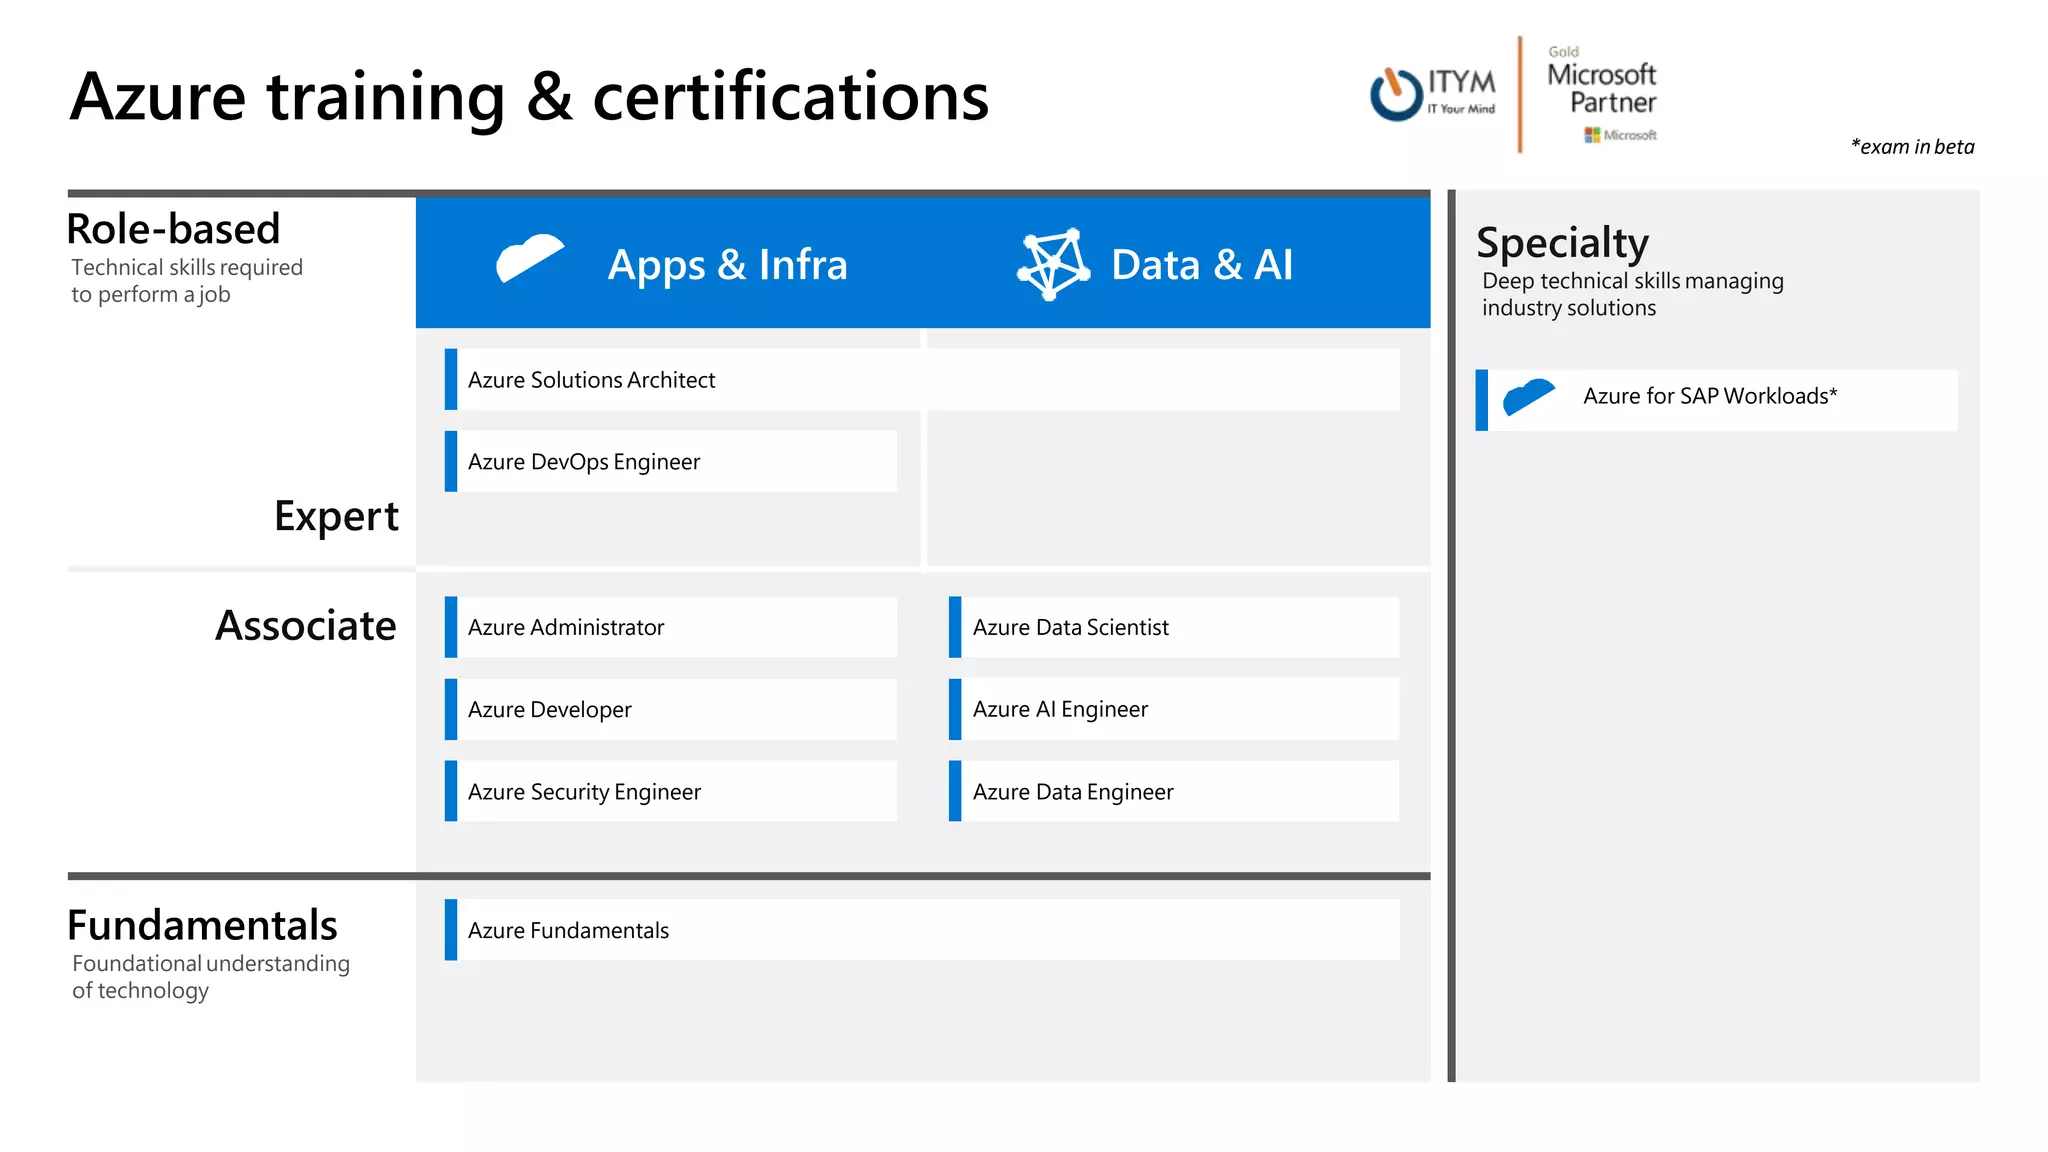Click 'Technical skills required to perform a job' text
2048x1152 pixels.
coord(187,281)
